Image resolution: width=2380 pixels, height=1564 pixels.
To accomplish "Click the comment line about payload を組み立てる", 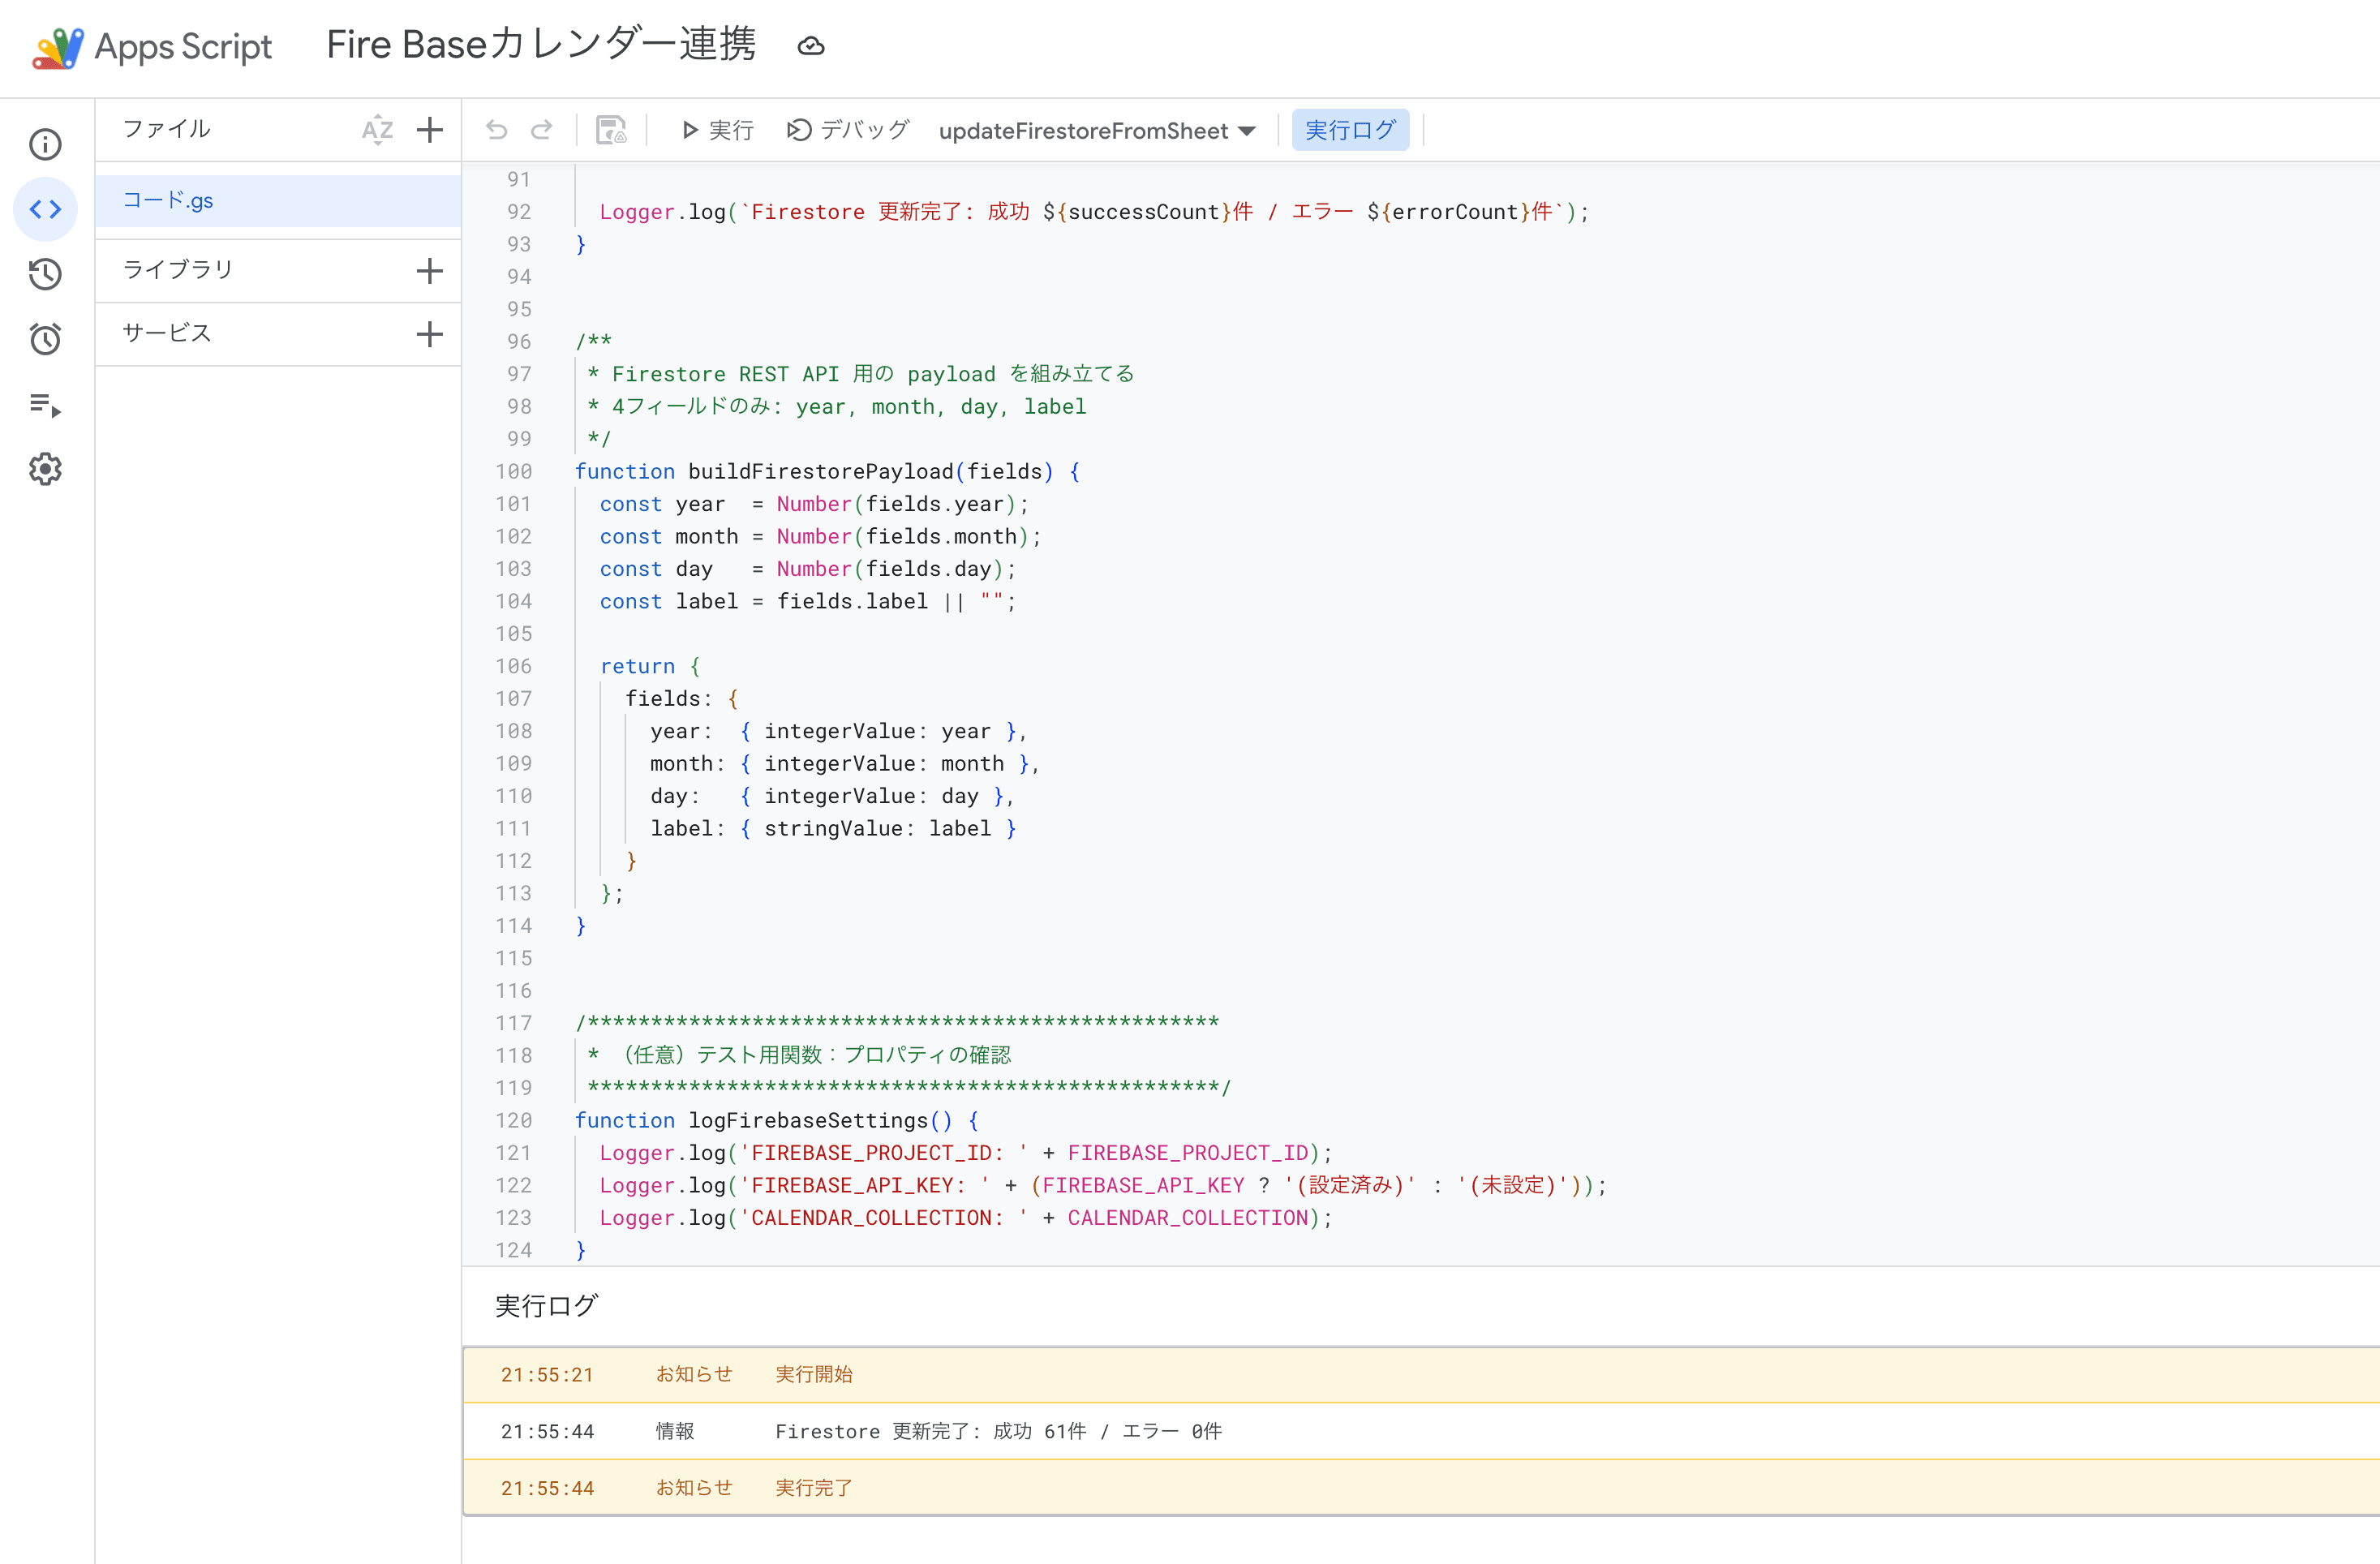I will (861, 374).
